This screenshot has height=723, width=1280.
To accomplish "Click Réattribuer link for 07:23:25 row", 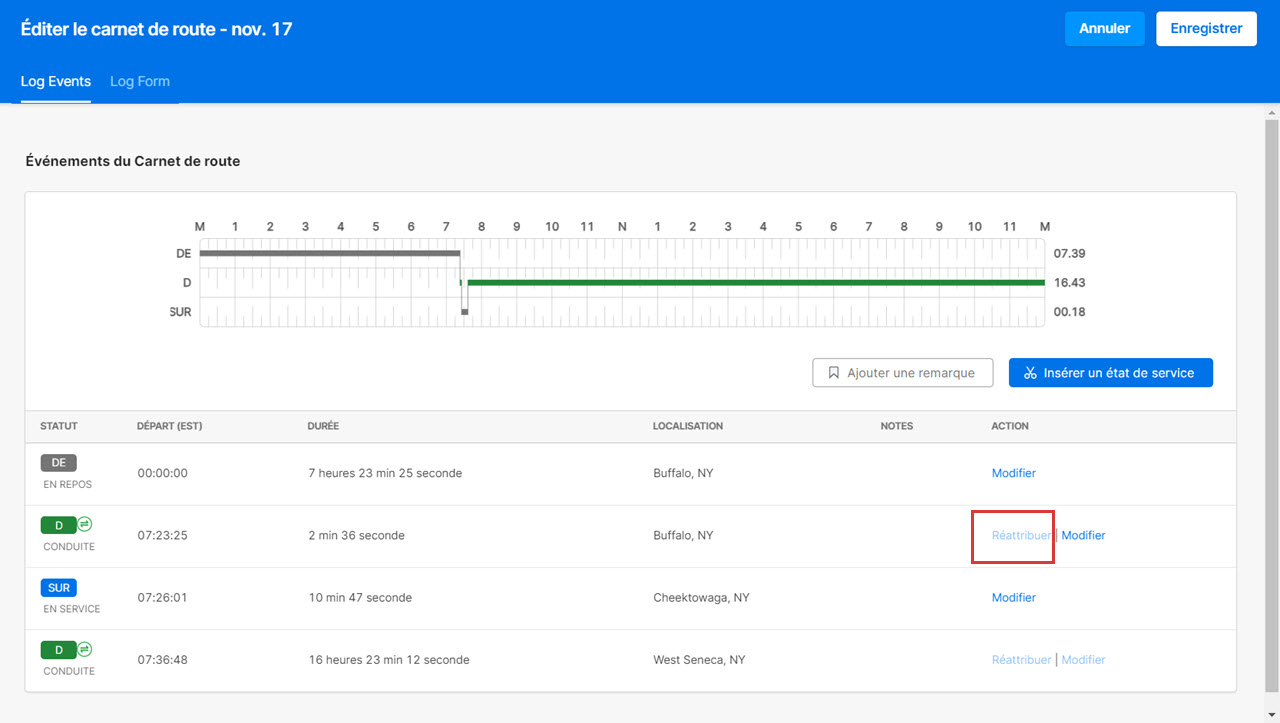I will point(1021,535).
